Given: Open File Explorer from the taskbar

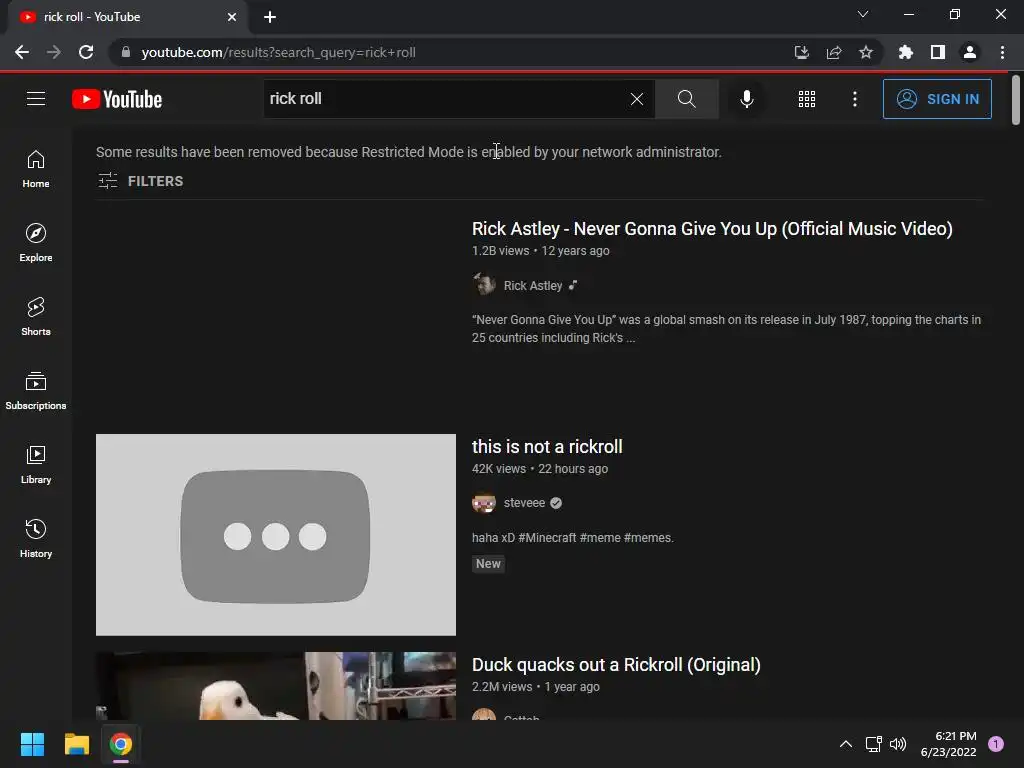Looking at the screenshot, I should coord(76,744).
